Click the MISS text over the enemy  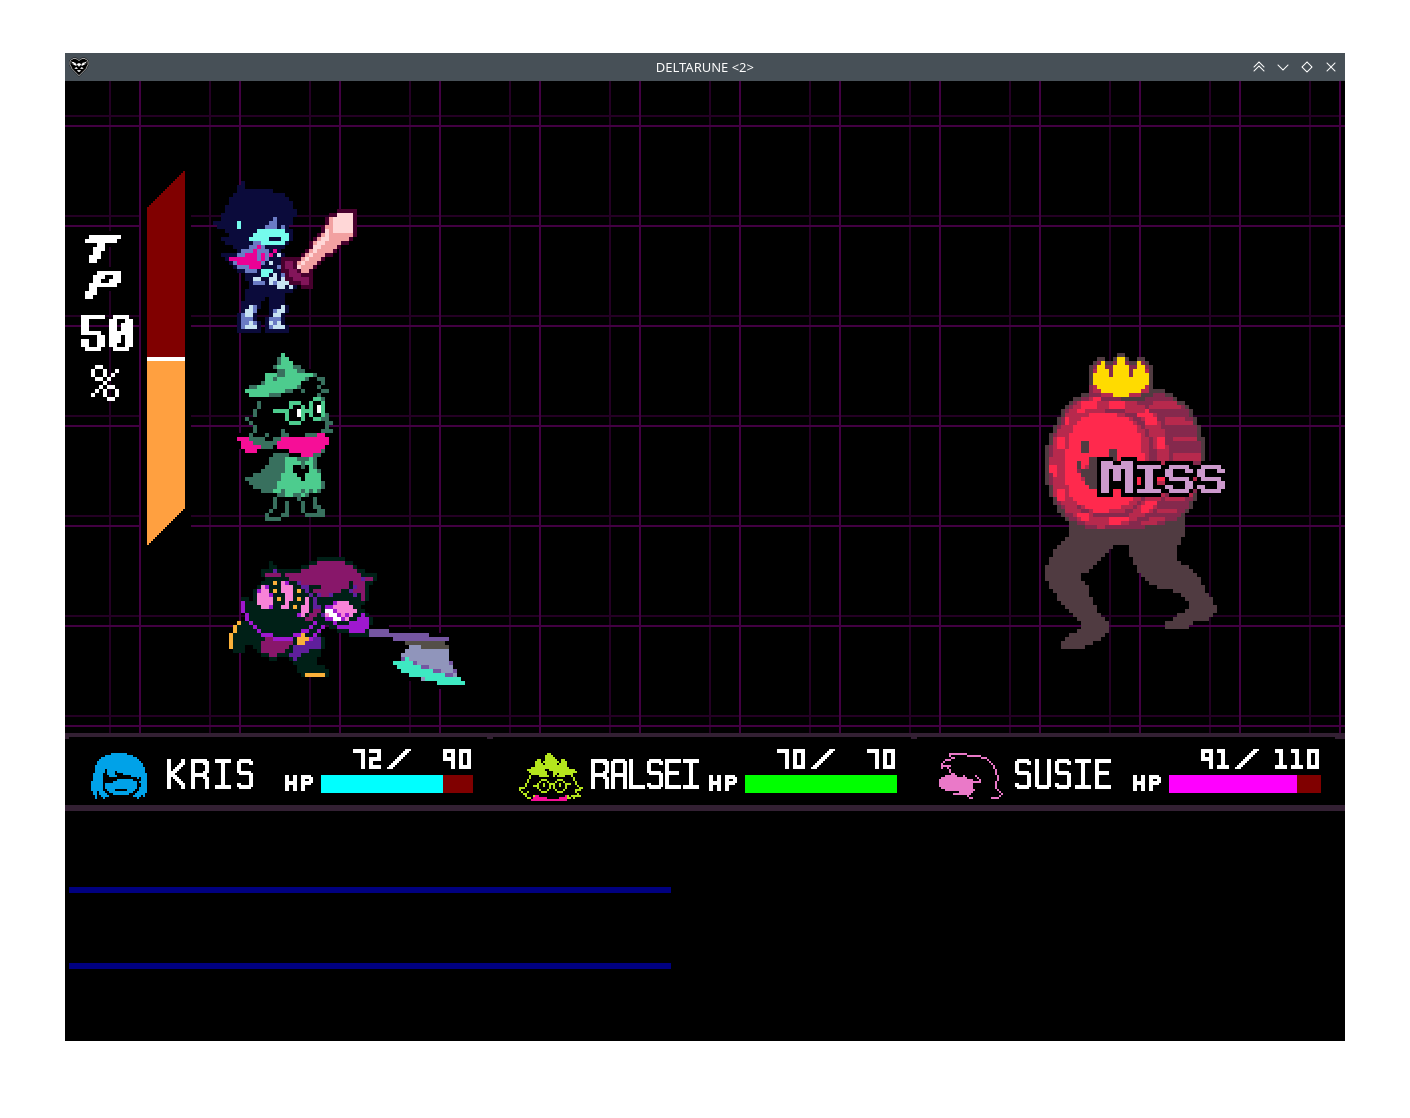click(1162, 477)
